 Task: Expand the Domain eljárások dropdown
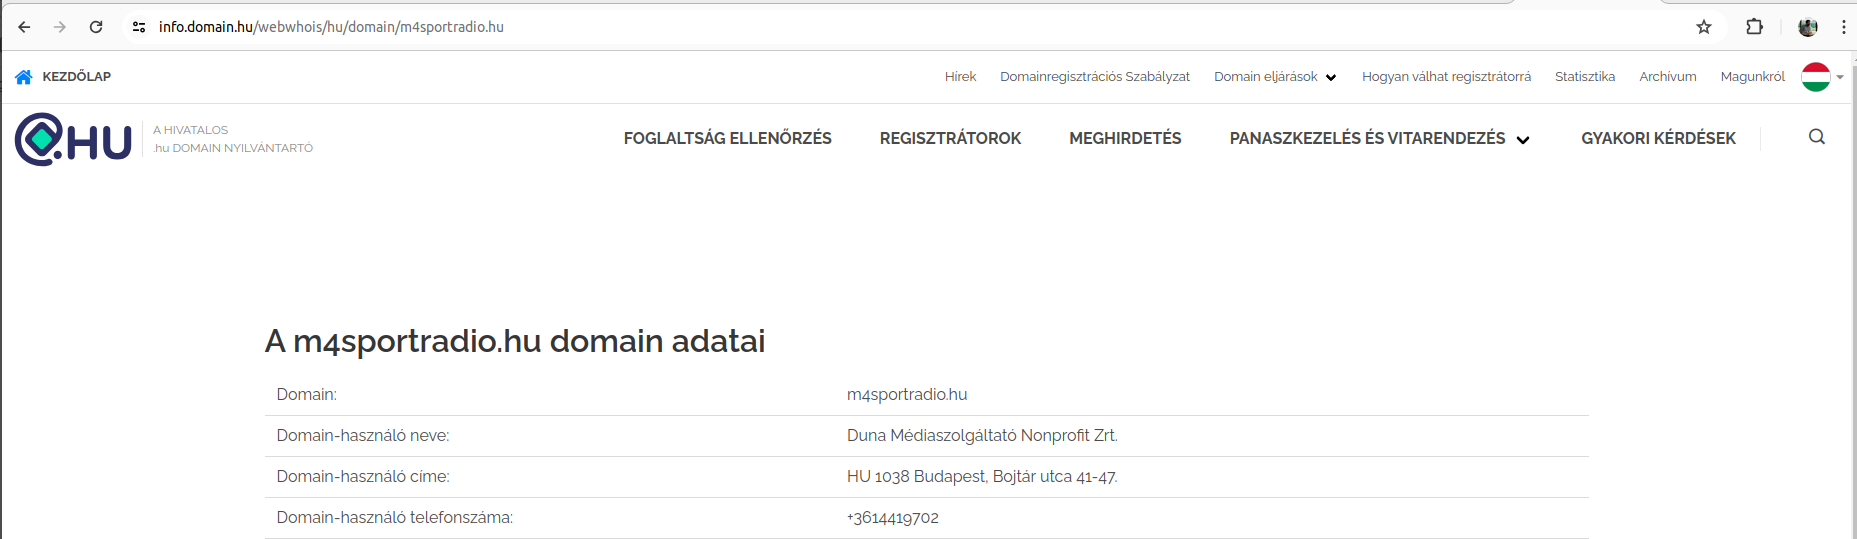[x=1275, y=77]
